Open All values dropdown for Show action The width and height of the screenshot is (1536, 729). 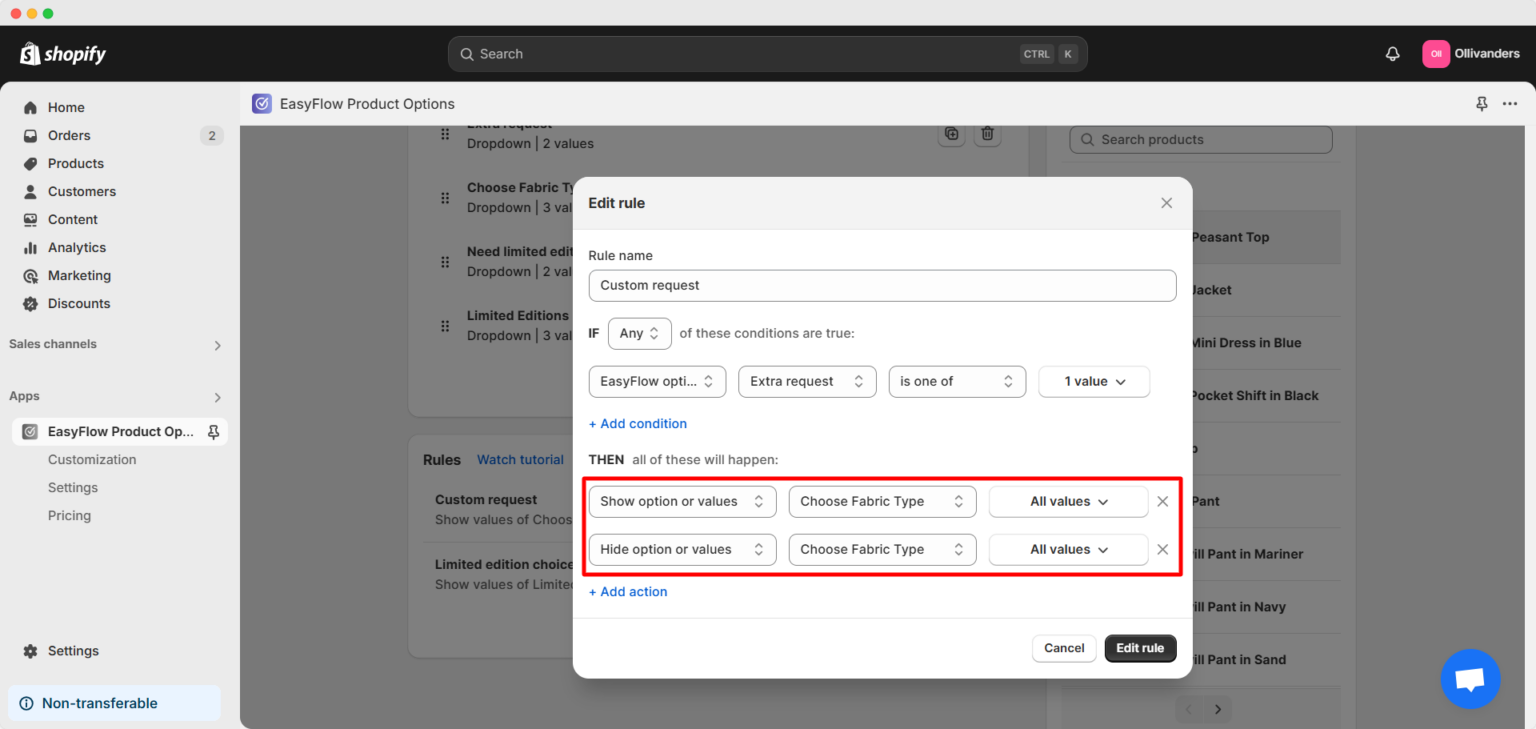coord(1068,501)
